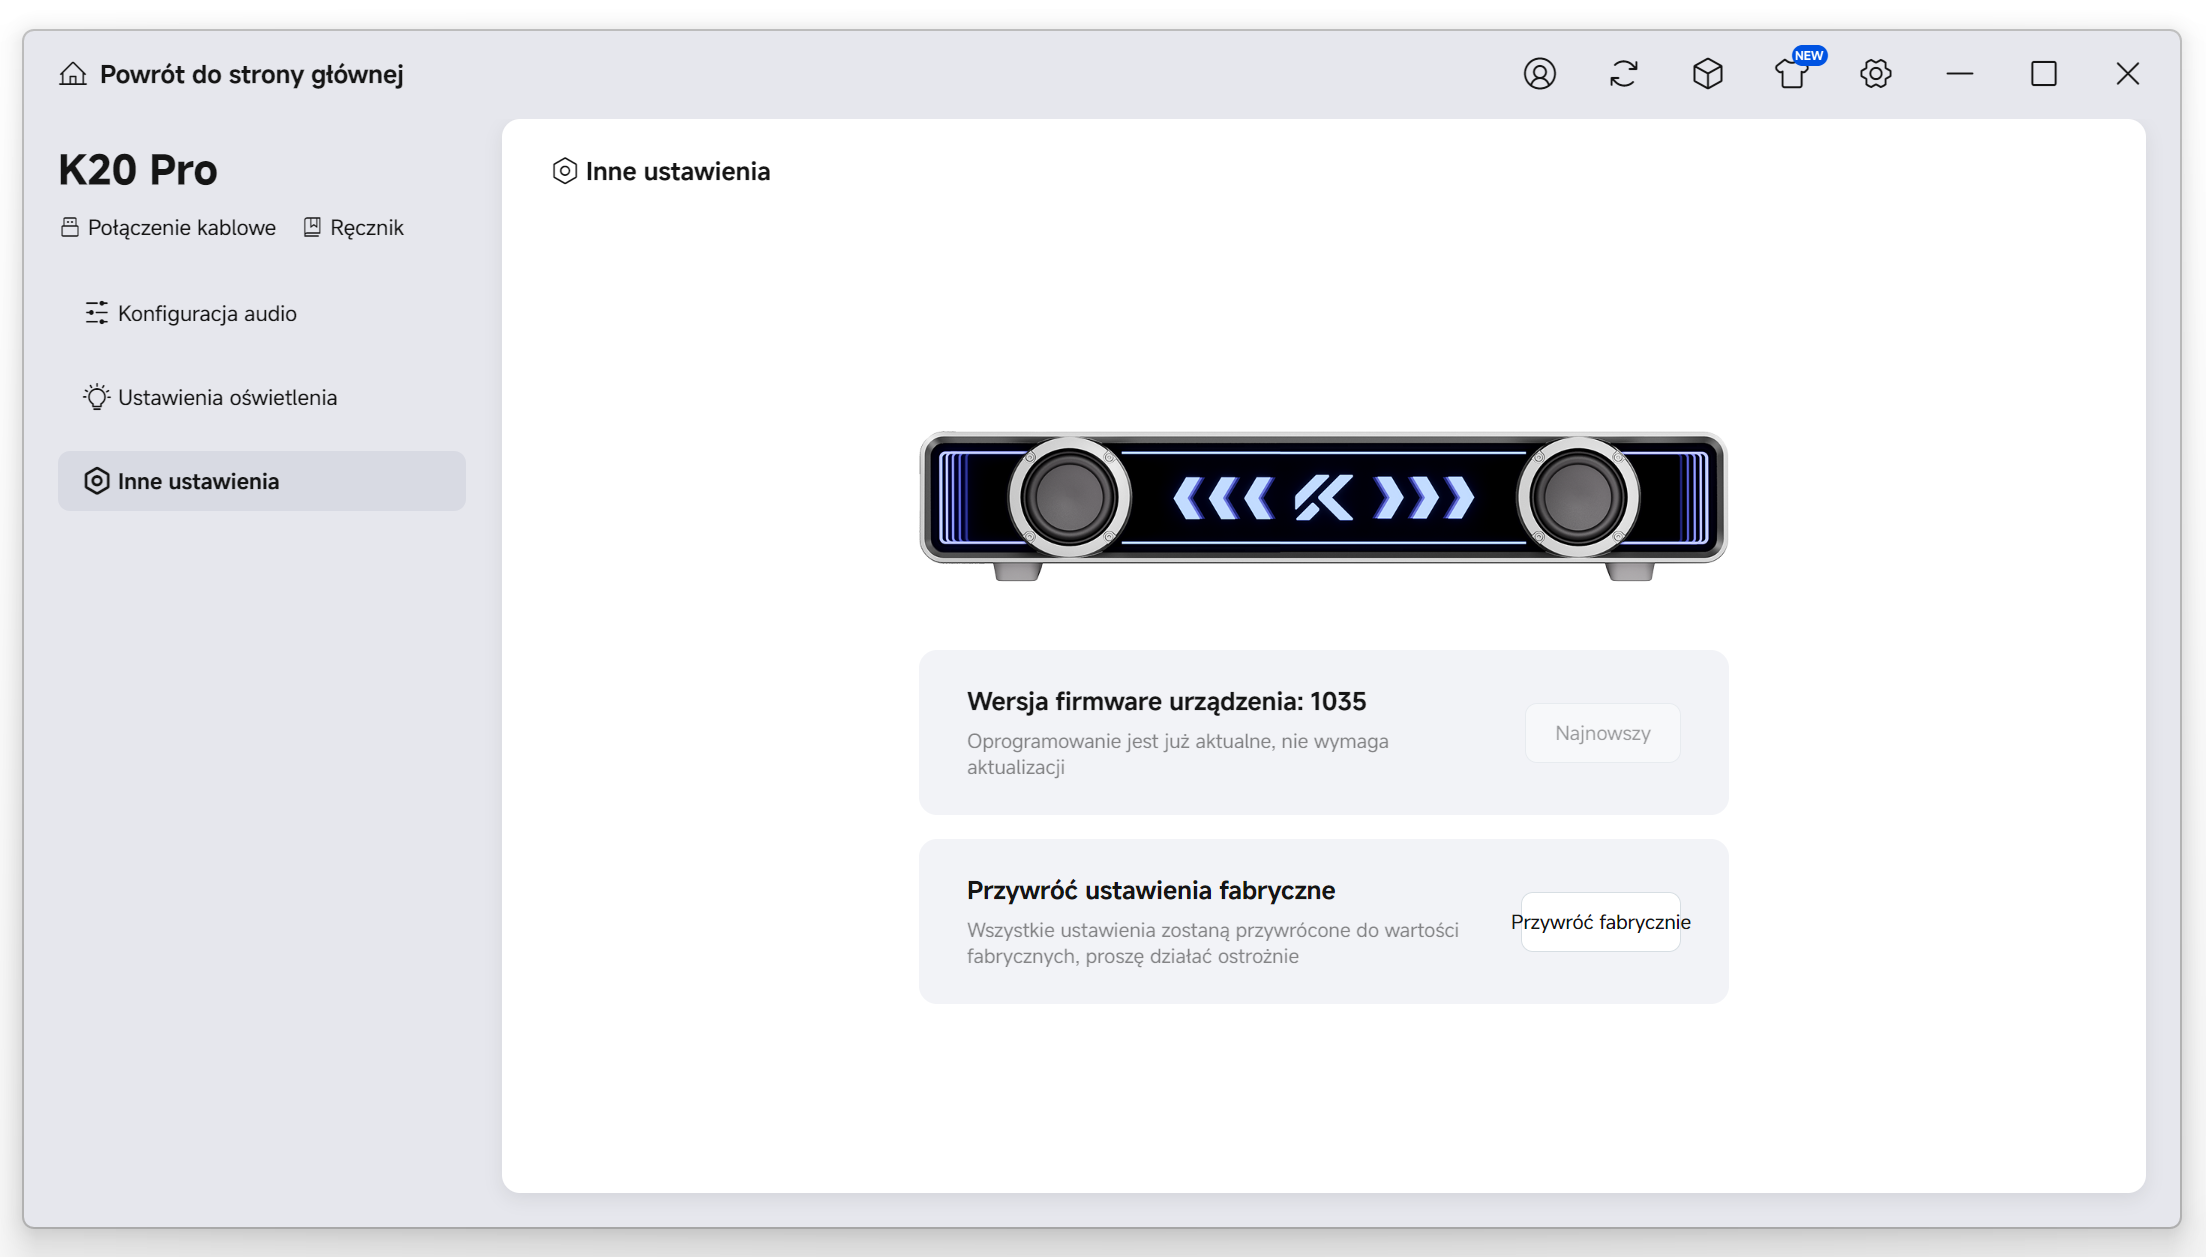Click the hexagon icon in sidebar Inne ustawienia
Screen dimensions: 2206x1257
(x=96, y=481)
